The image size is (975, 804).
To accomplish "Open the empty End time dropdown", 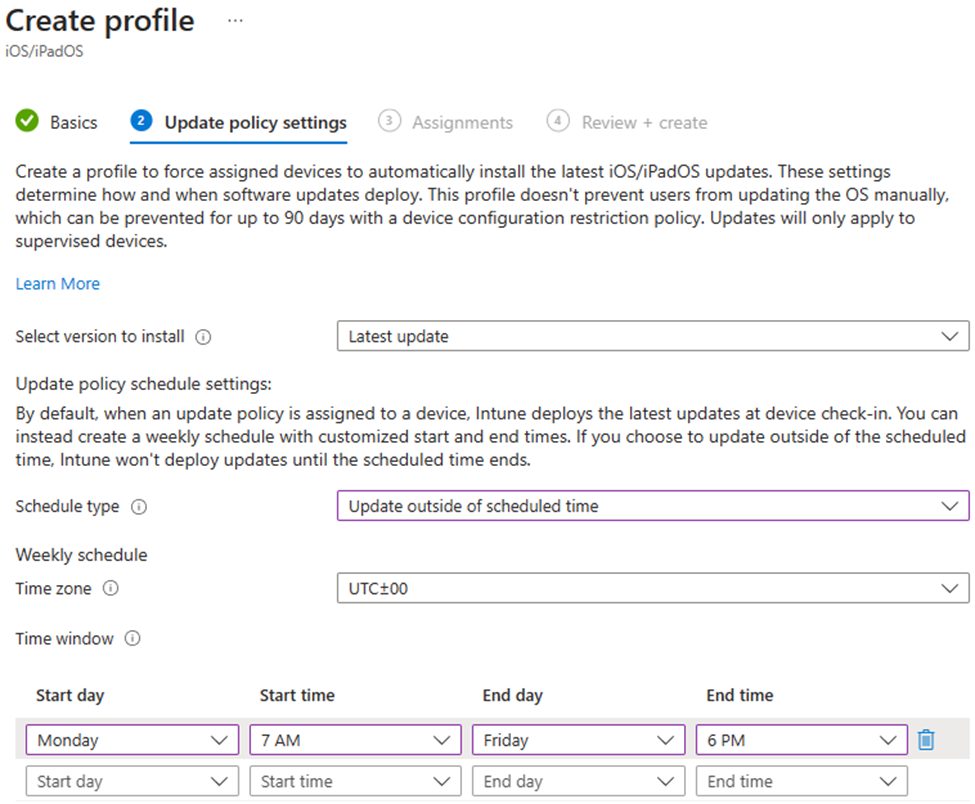I will pyautogui.click(x=801, y=782).
